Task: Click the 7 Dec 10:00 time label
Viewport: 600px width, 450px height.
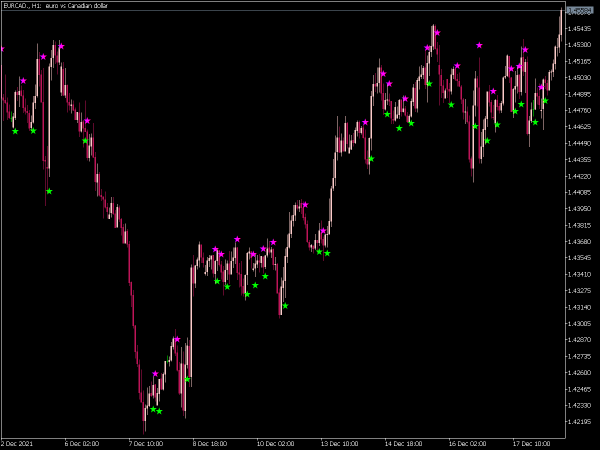Action: [146, 444]
